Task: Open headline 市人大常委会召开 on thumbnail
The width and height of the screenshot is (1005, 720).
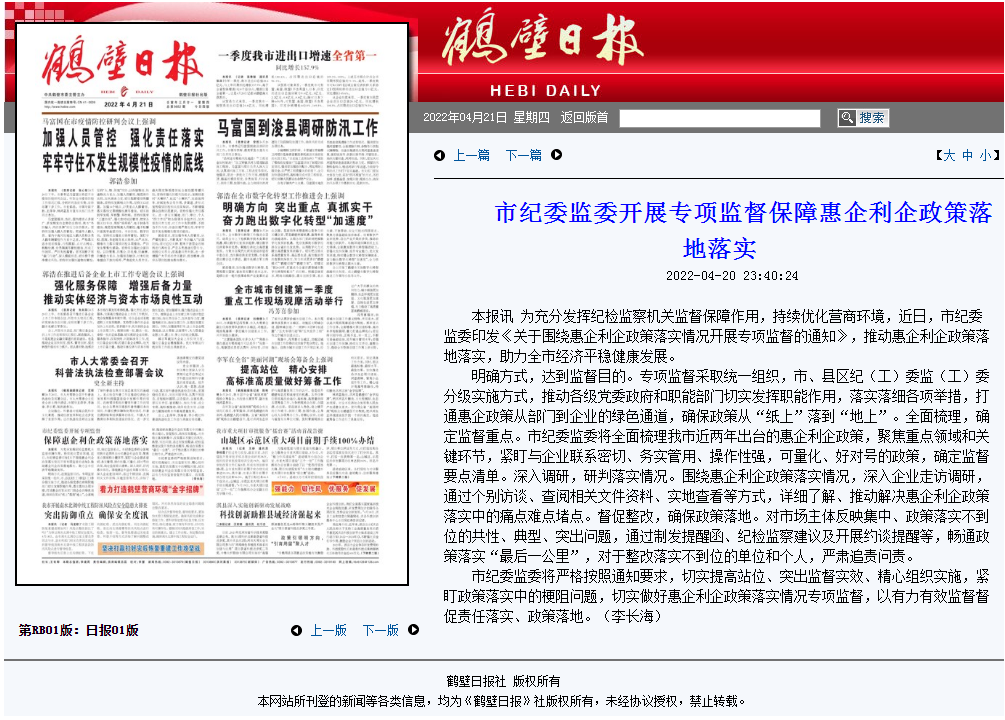Action: 109,361
